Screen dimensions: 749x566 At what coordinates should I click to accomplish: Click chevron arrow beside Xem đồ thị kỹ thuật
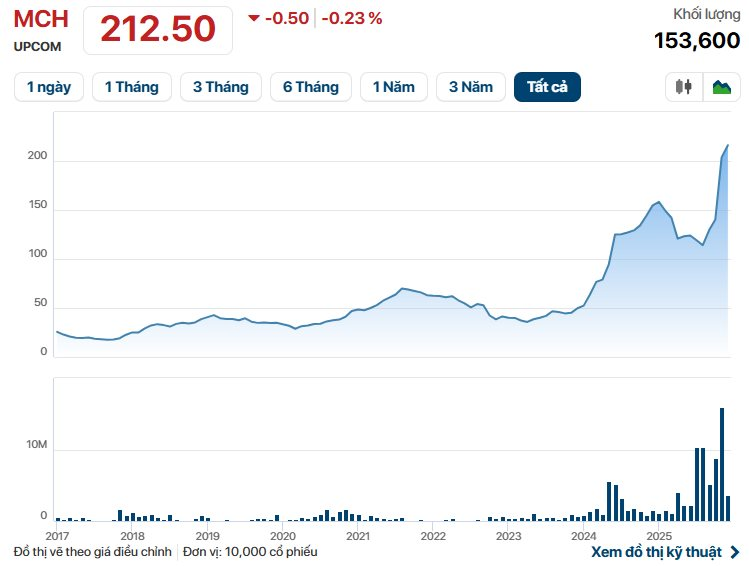pos(736,551)
